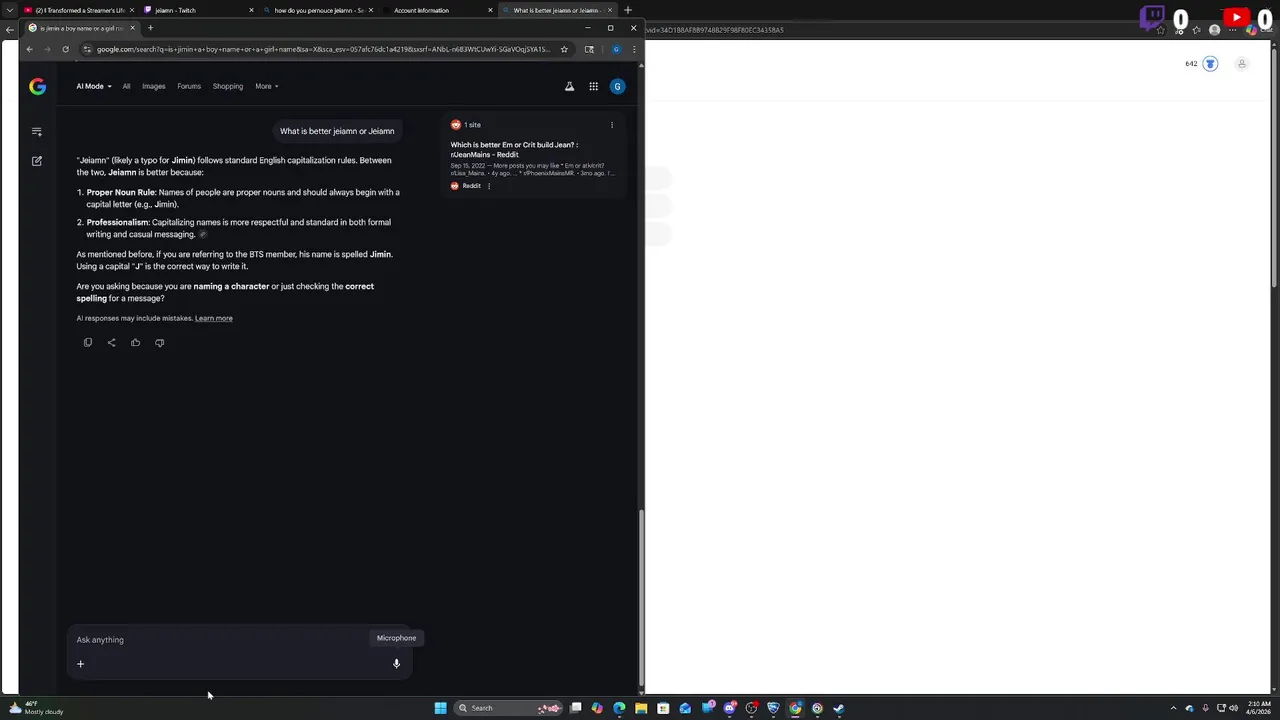This screenshot has width=1280, height=720.
Task: Open the Learn more link
Action: click(x=214, y=318)
